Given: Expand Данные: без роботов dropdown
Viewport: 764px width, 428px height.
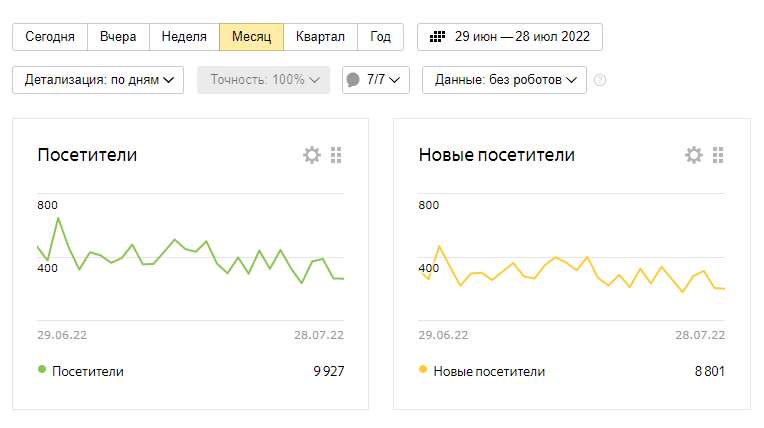Looking at the screenshot, I should coord(504,80).
